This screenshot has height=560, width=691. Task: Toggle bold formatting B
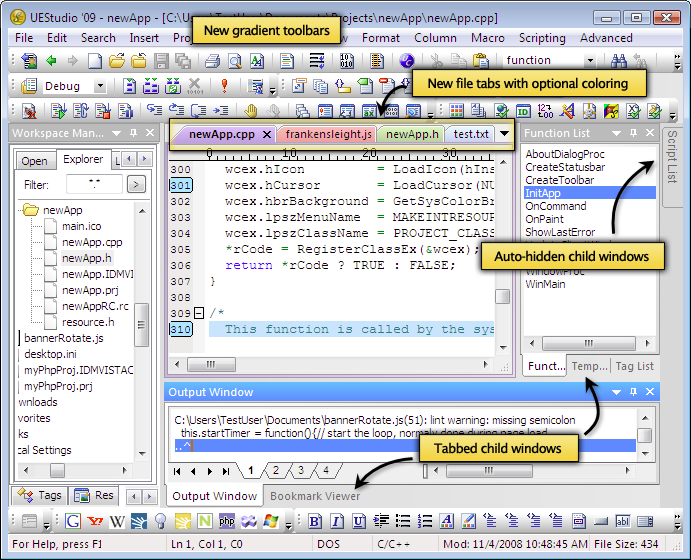[x=314, y=521]
